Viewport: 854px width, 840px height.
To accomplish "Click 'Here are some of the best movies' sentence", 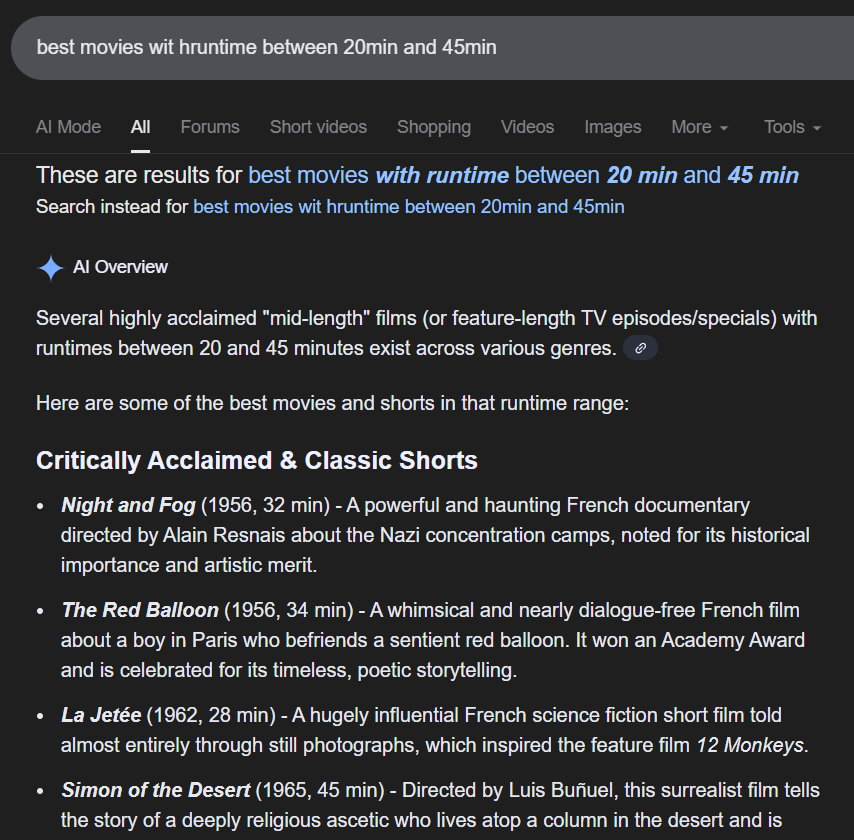I will click(332, 403).
